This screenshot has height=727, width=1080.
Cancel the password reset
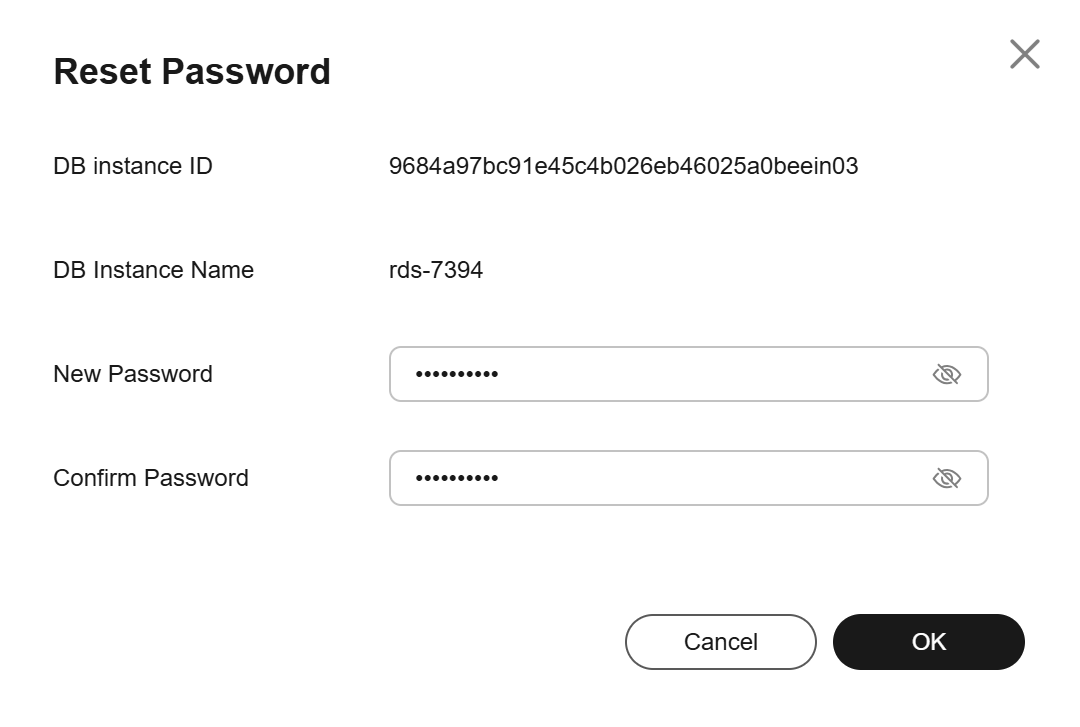(x=720, y=642)
